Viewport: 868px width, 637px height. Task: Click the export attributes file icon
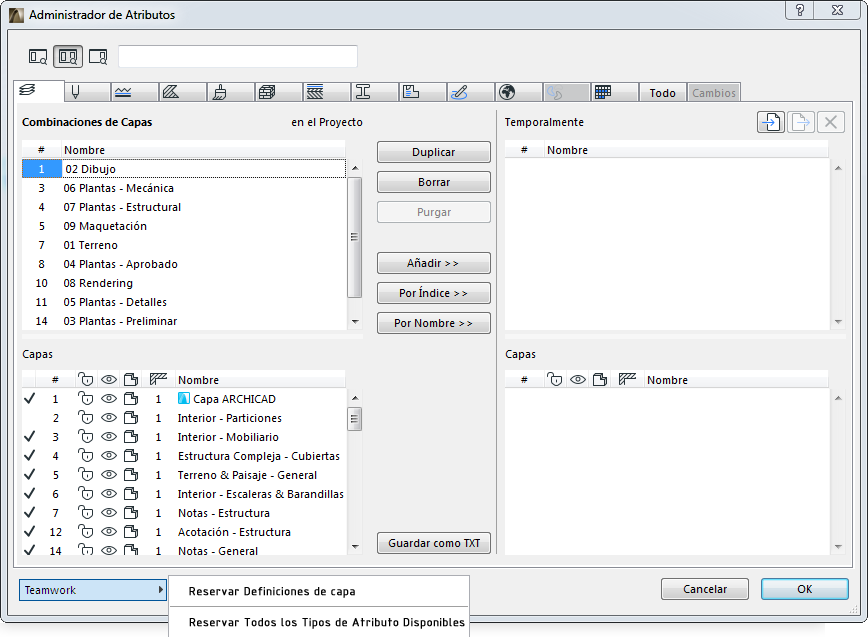(x=800, y=122)
